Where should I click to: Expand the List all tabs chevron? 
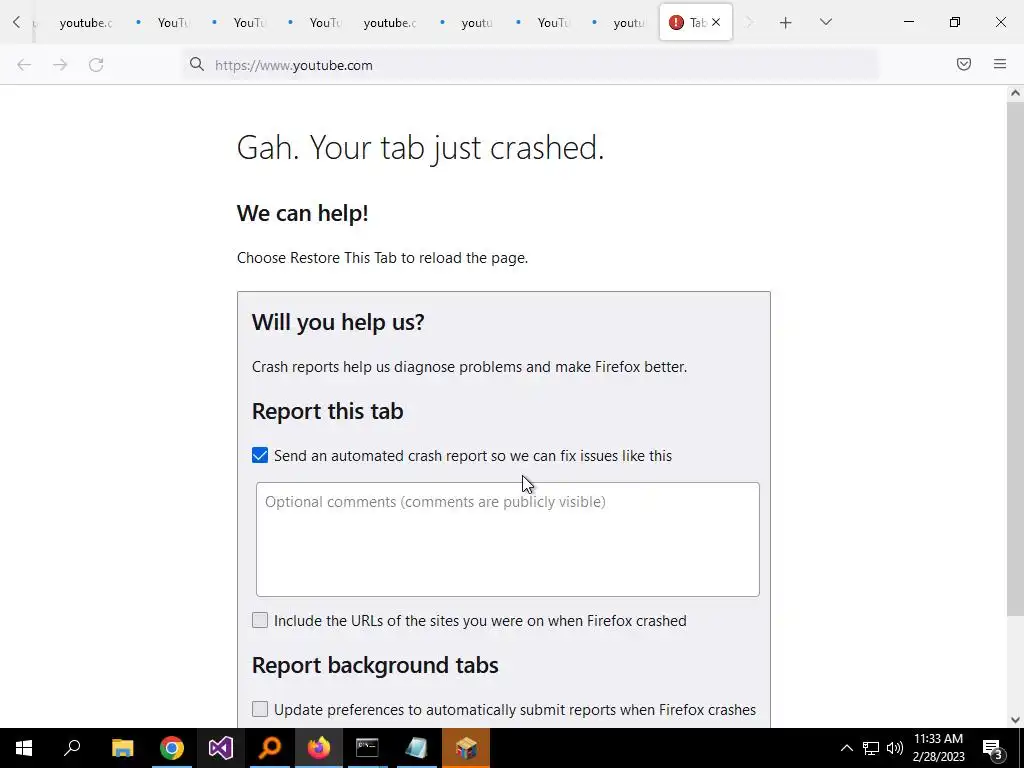point(825,22)
